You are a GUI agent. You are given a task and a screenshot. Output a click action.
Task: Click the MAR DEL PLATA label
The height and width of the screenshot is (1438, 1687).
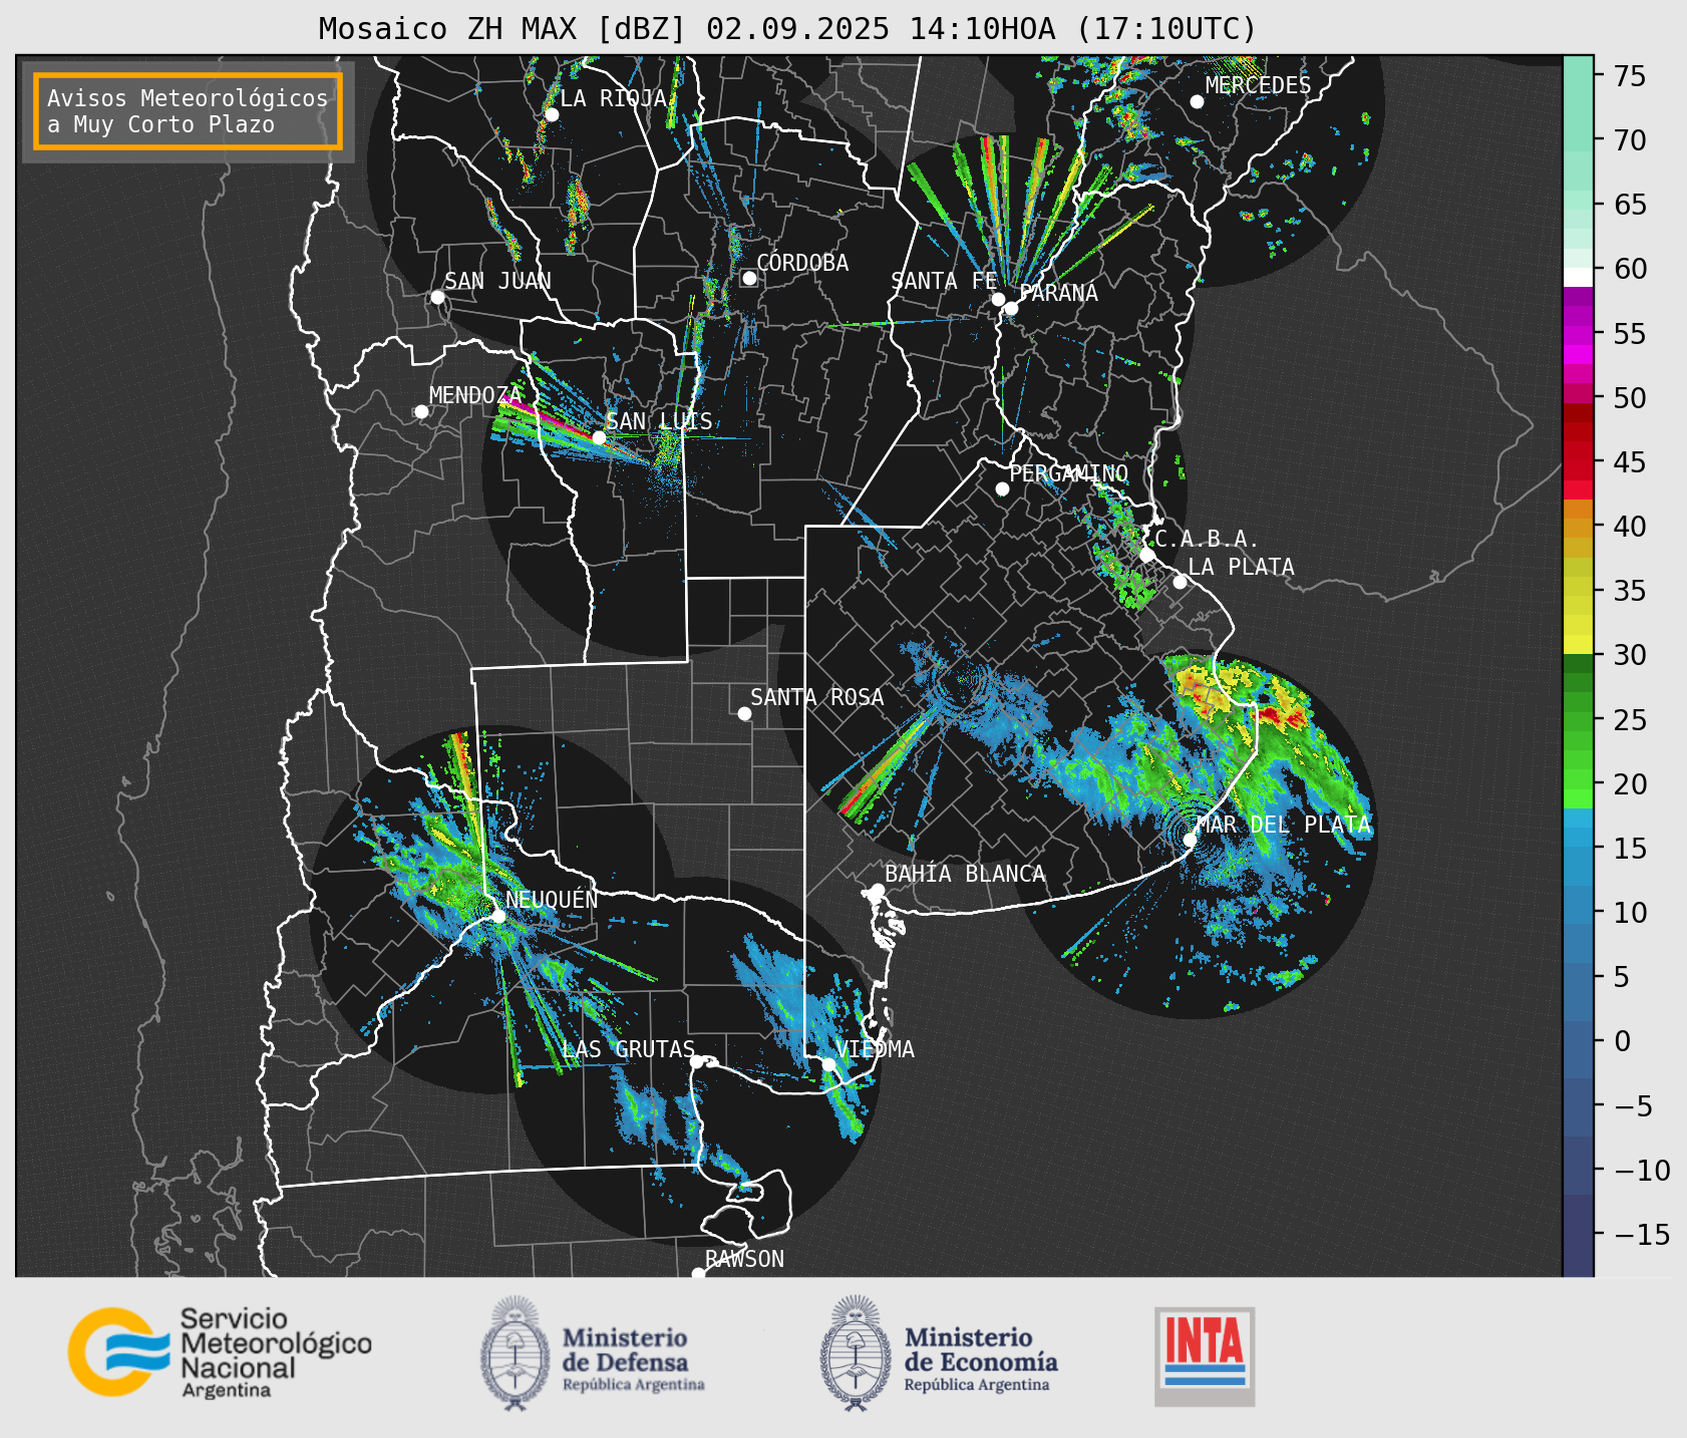(x=1284, y=825)
